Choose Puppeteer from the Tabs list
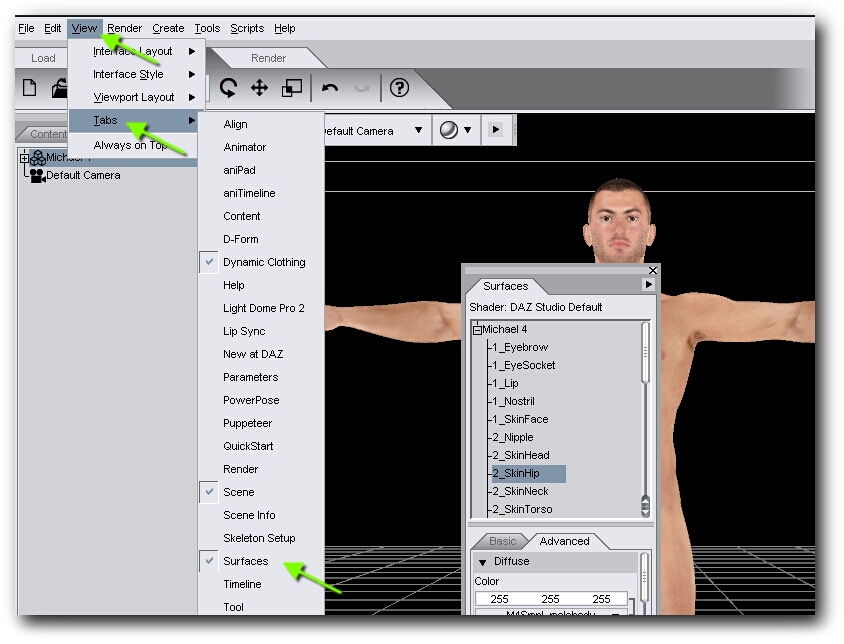 262,423
